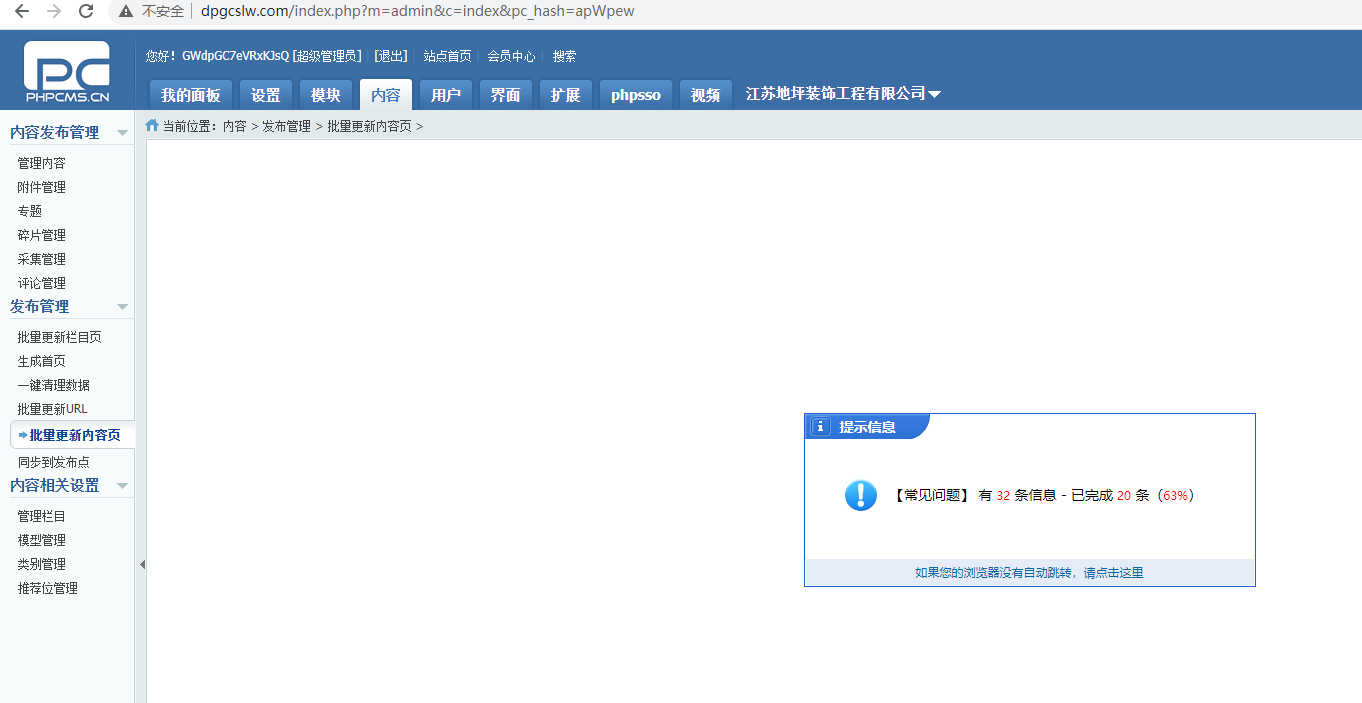Click the PHPCMS logo
This screenshot has height=703, width=1362.
pos(67,72)
